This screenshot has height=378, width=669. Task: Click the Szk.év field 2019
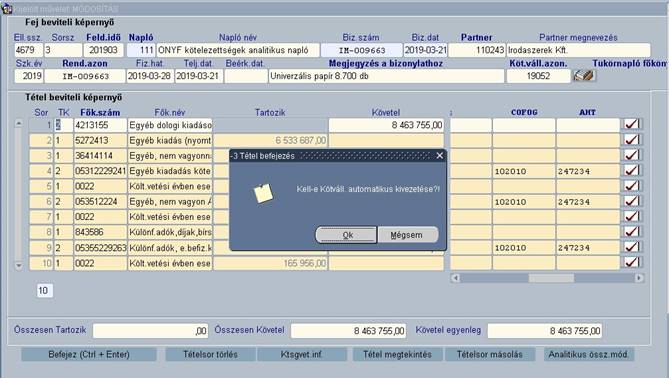(29, 76)
